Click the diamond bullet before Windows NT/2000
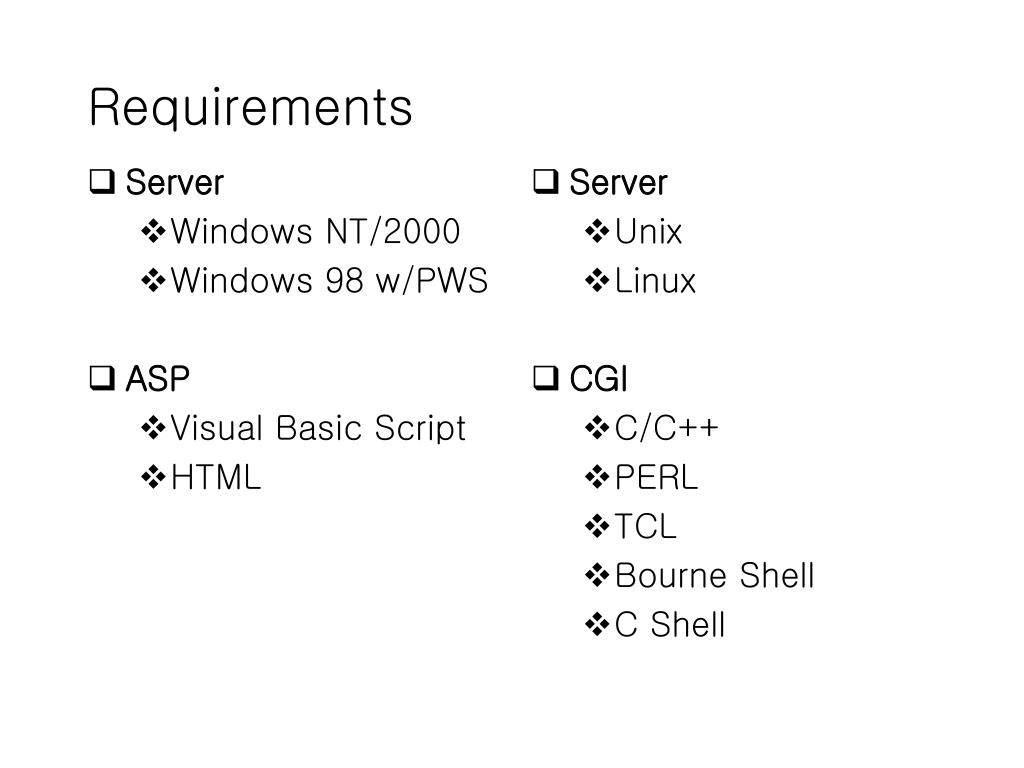Image resolution: width=1024 pixels, height=768 pixels. click(x=153, y=231)
